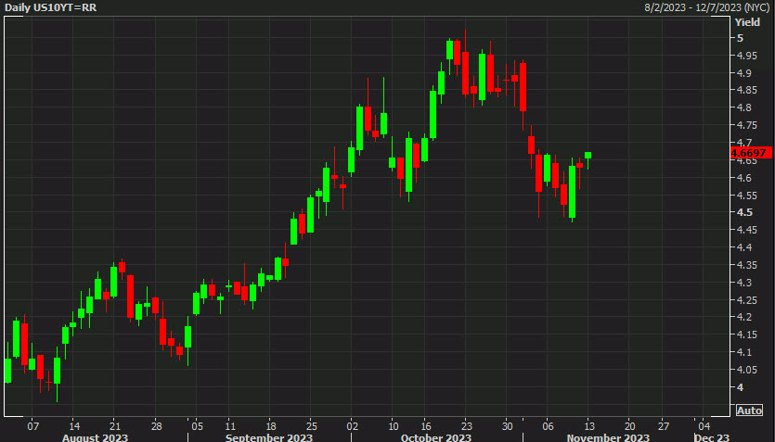The image size is (775, 442).
Task: Click the 4.25 yield axis label
Action: point(746,300)
